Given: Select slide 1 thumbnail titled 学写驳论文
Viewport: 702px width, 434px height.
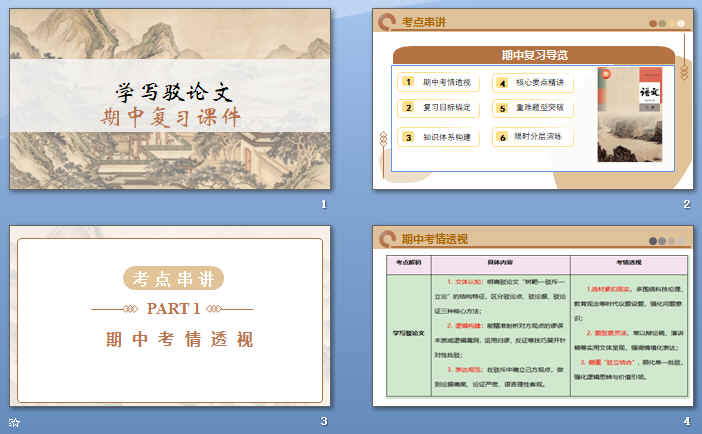Looking at the screenshot, I should pos(170,99).
